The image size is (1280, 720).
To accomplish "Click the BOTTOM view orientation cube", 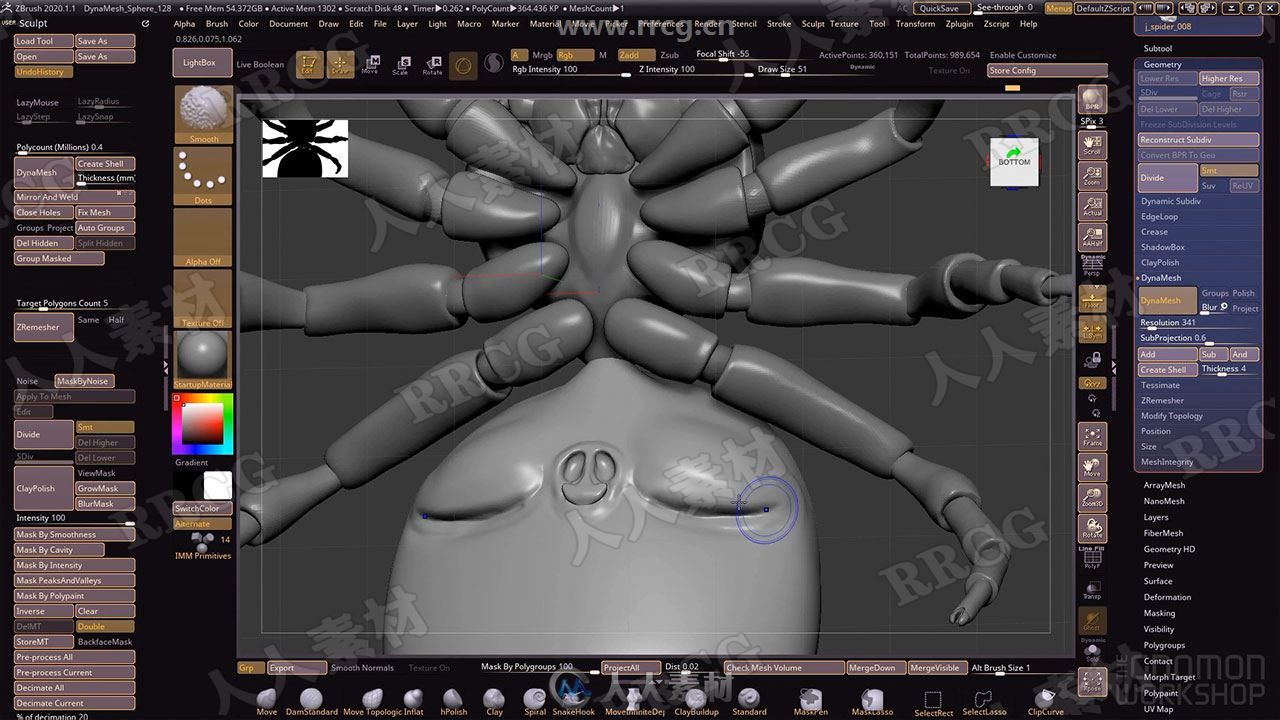I will tap(1014, 161).
